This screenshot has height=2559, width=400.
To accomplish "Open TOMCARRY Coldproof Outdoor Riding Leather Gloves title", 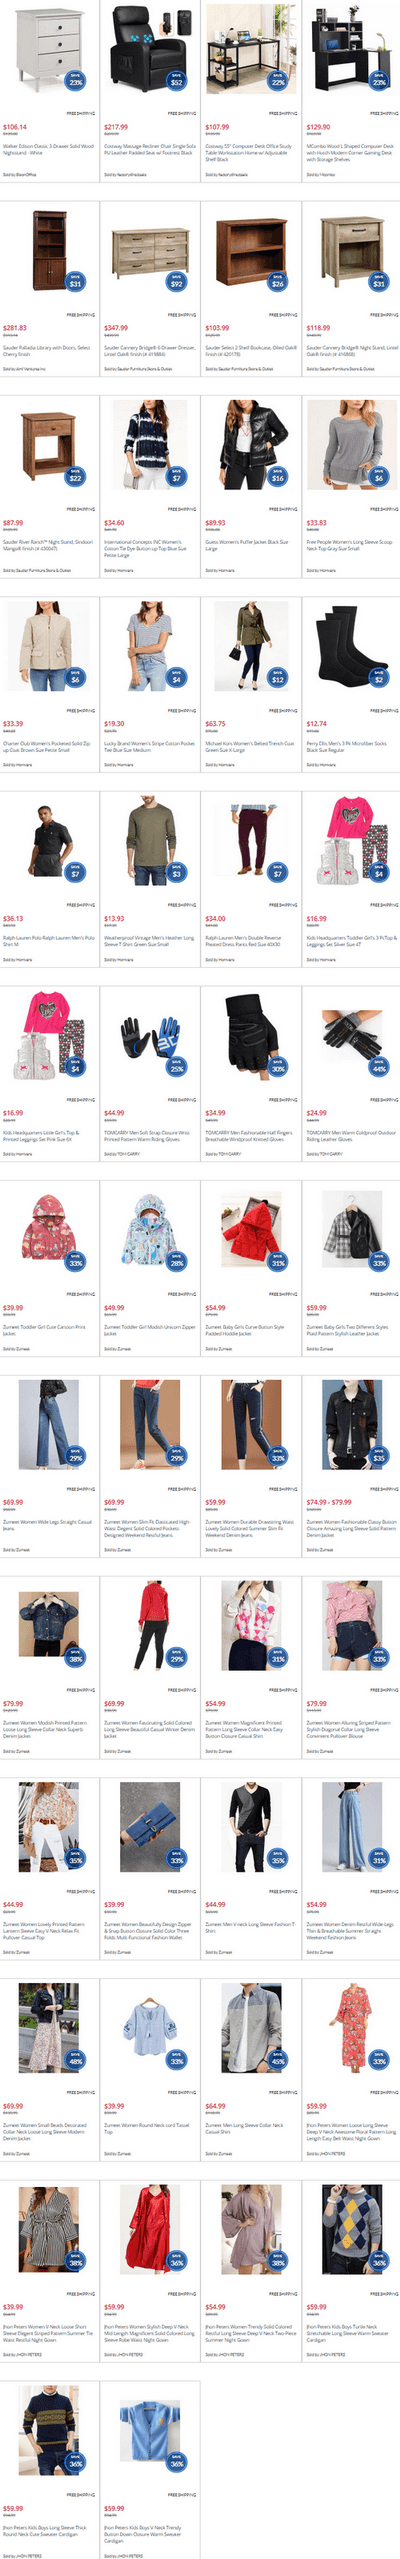I will [x=351, y=1135].
